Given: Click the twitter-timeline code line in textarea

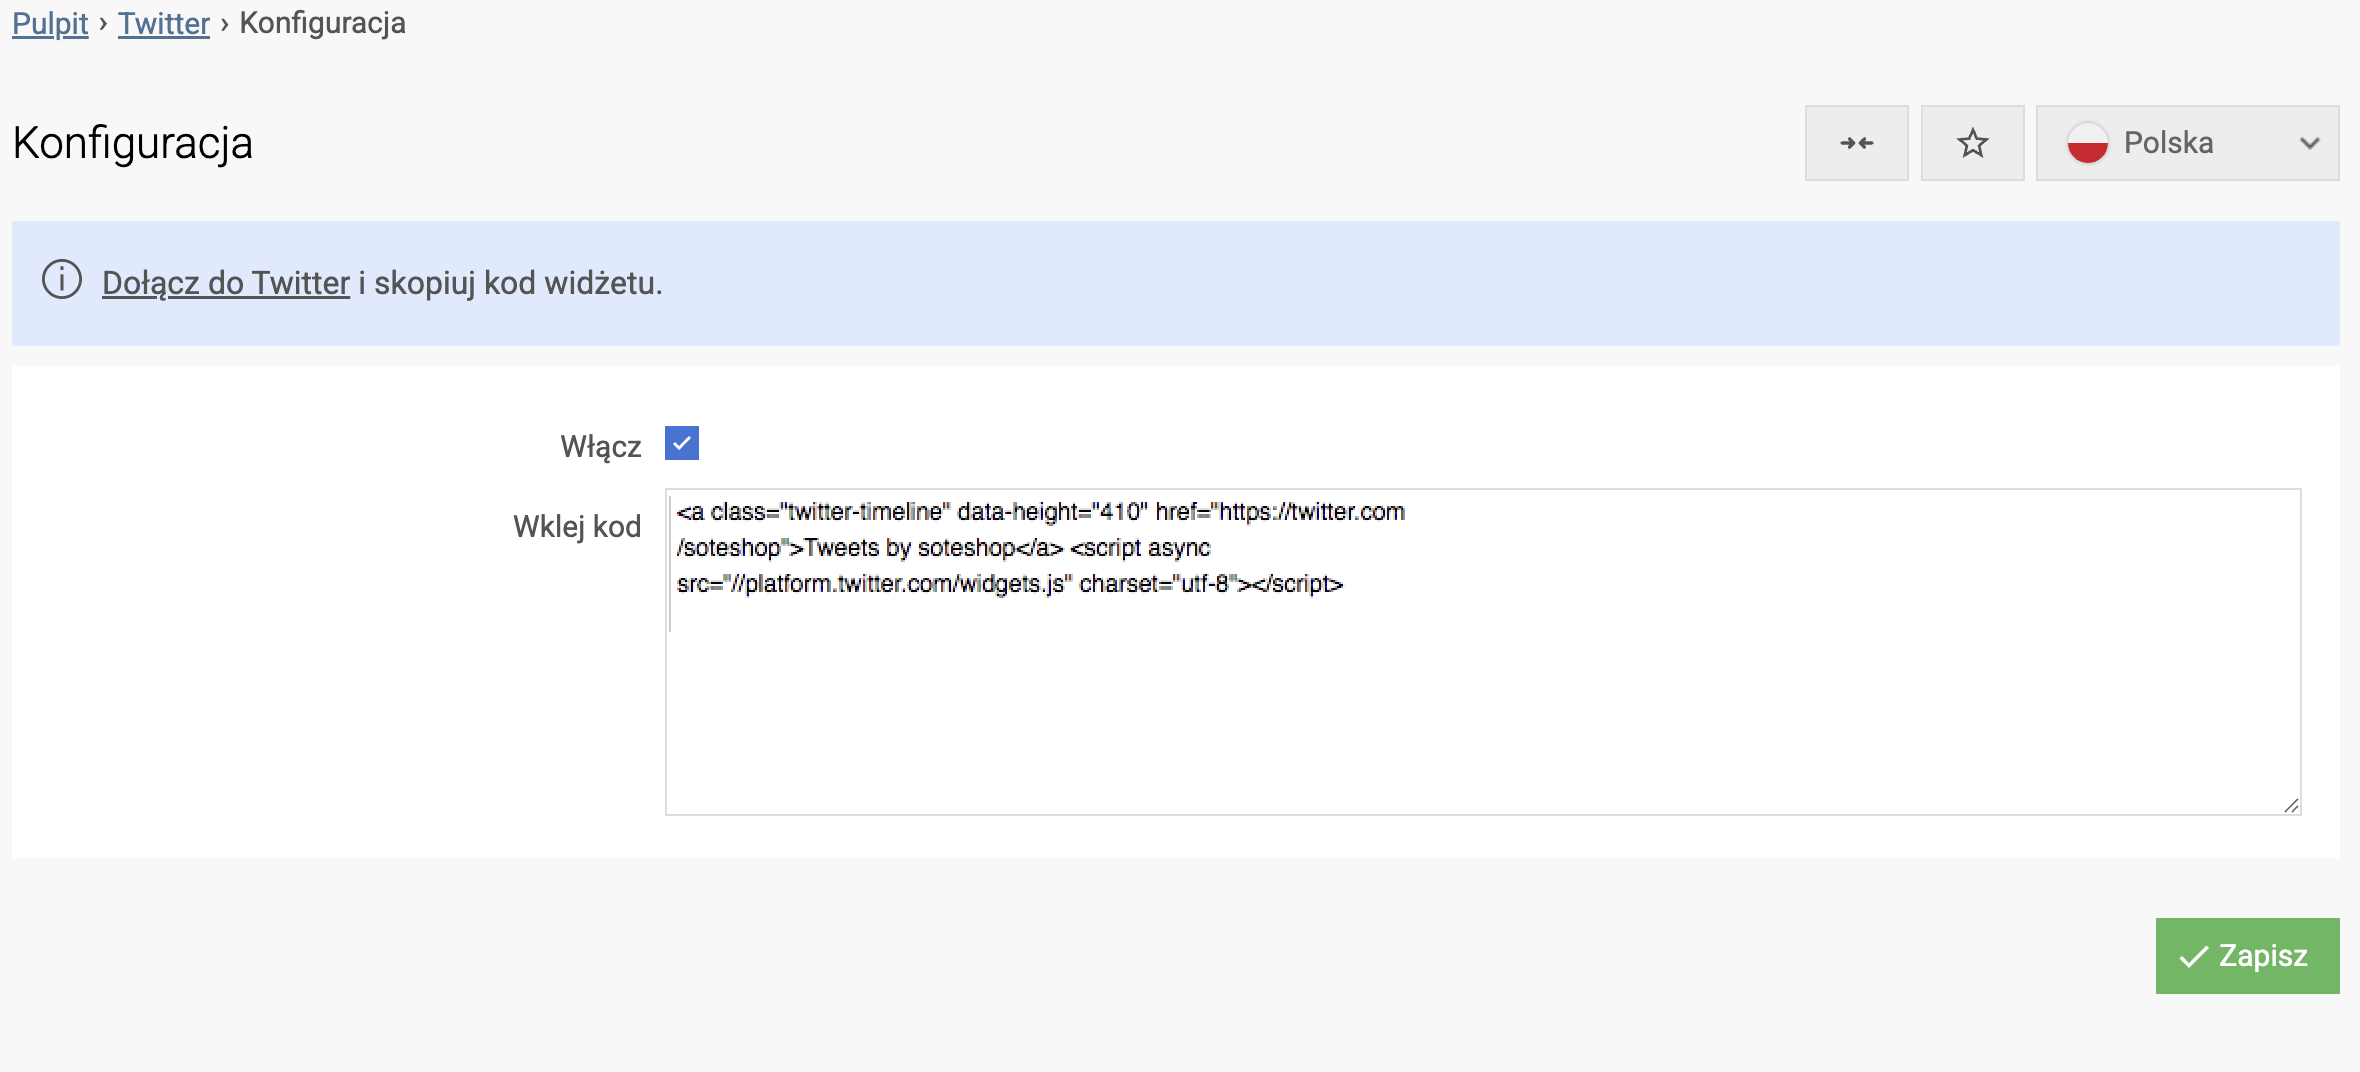Looking at the screenshot, I should click(1040, 512).
